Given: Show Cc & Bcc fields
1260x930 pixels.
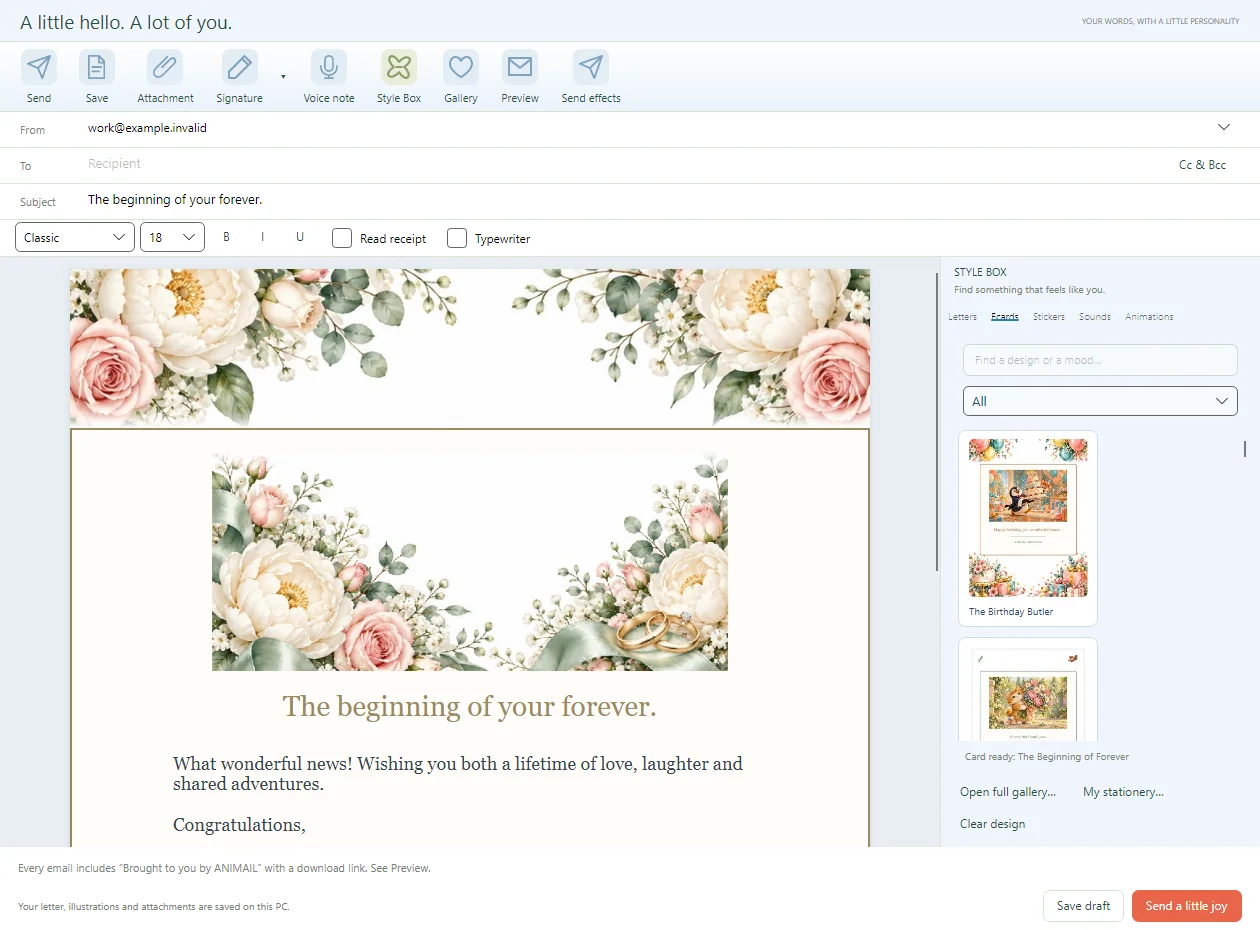Looking at the screenshot, I should (x=1202, y=165).
